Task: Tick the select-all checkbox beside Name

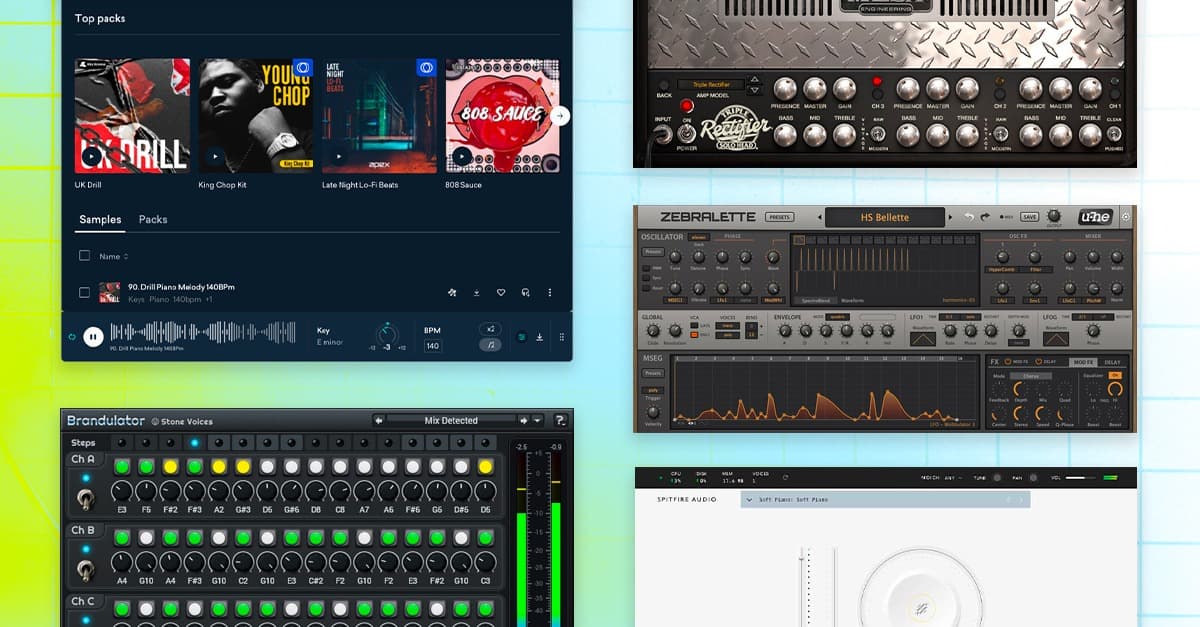Action: tap(84, 256)
